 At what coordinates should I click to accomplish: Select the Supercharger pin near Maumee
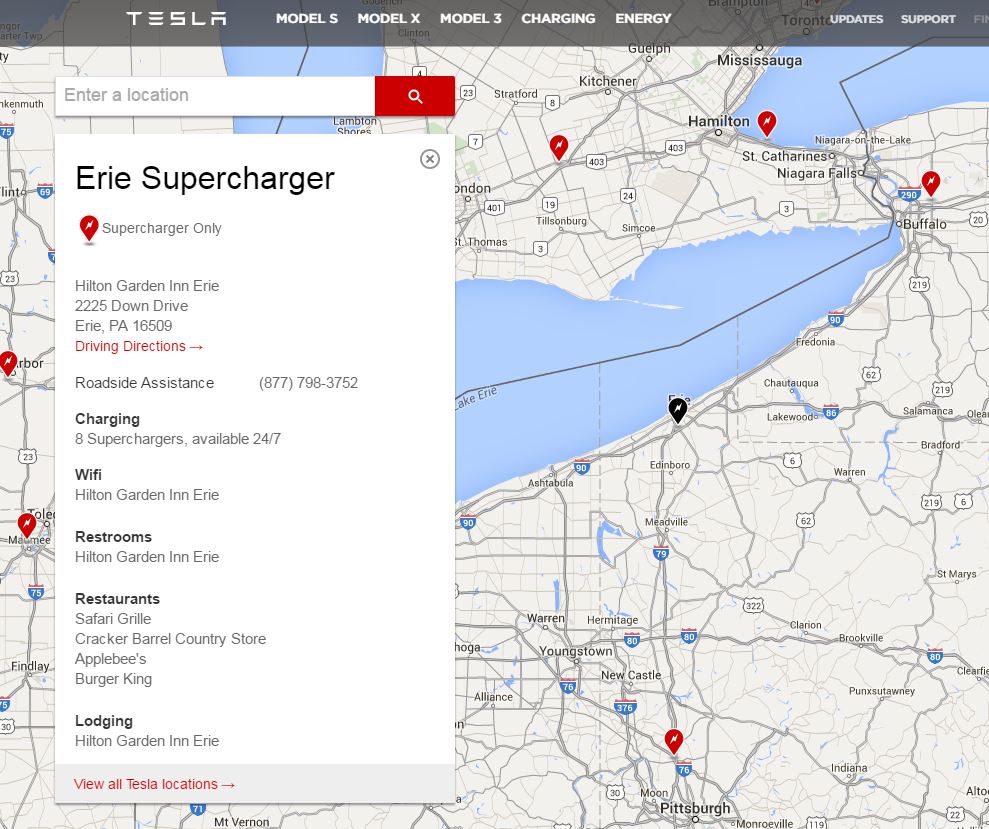coord(26,525)
